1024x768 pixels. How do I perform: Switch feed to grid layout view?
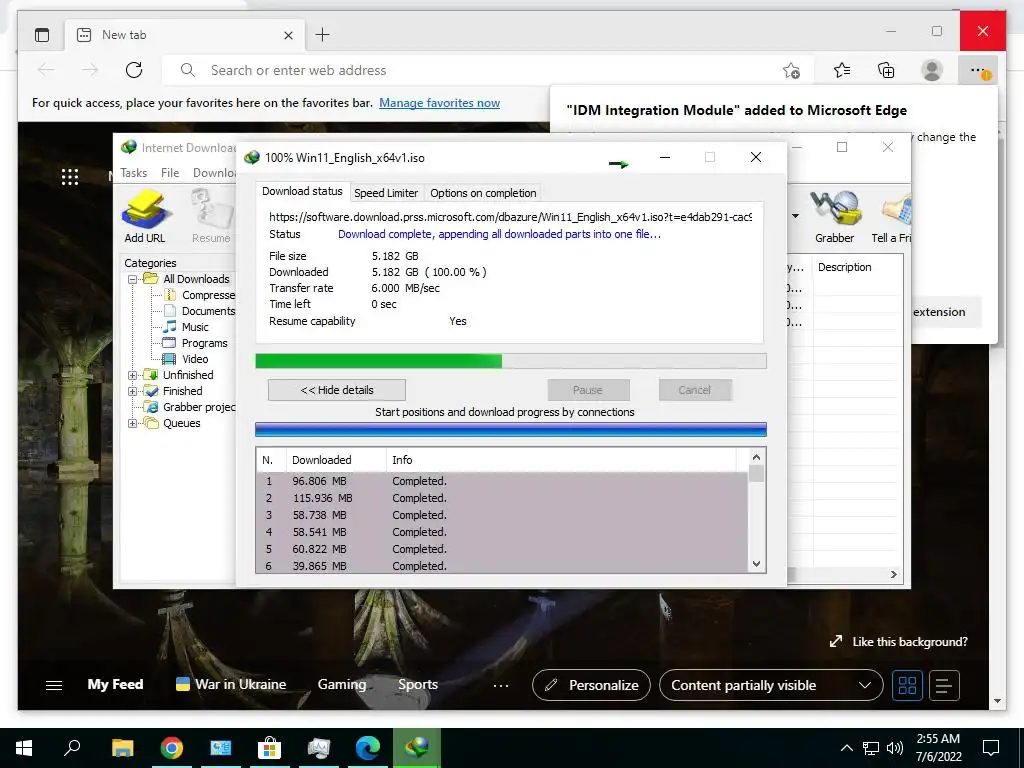coord(907,685)
